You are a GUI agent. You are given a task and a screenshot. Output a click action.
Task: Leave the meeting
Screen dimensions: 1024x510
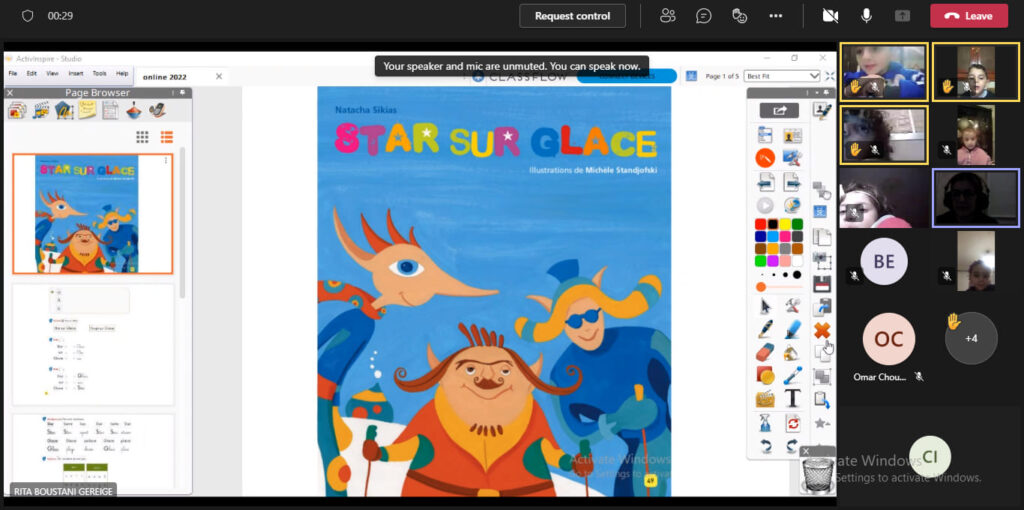click(968, 16)
